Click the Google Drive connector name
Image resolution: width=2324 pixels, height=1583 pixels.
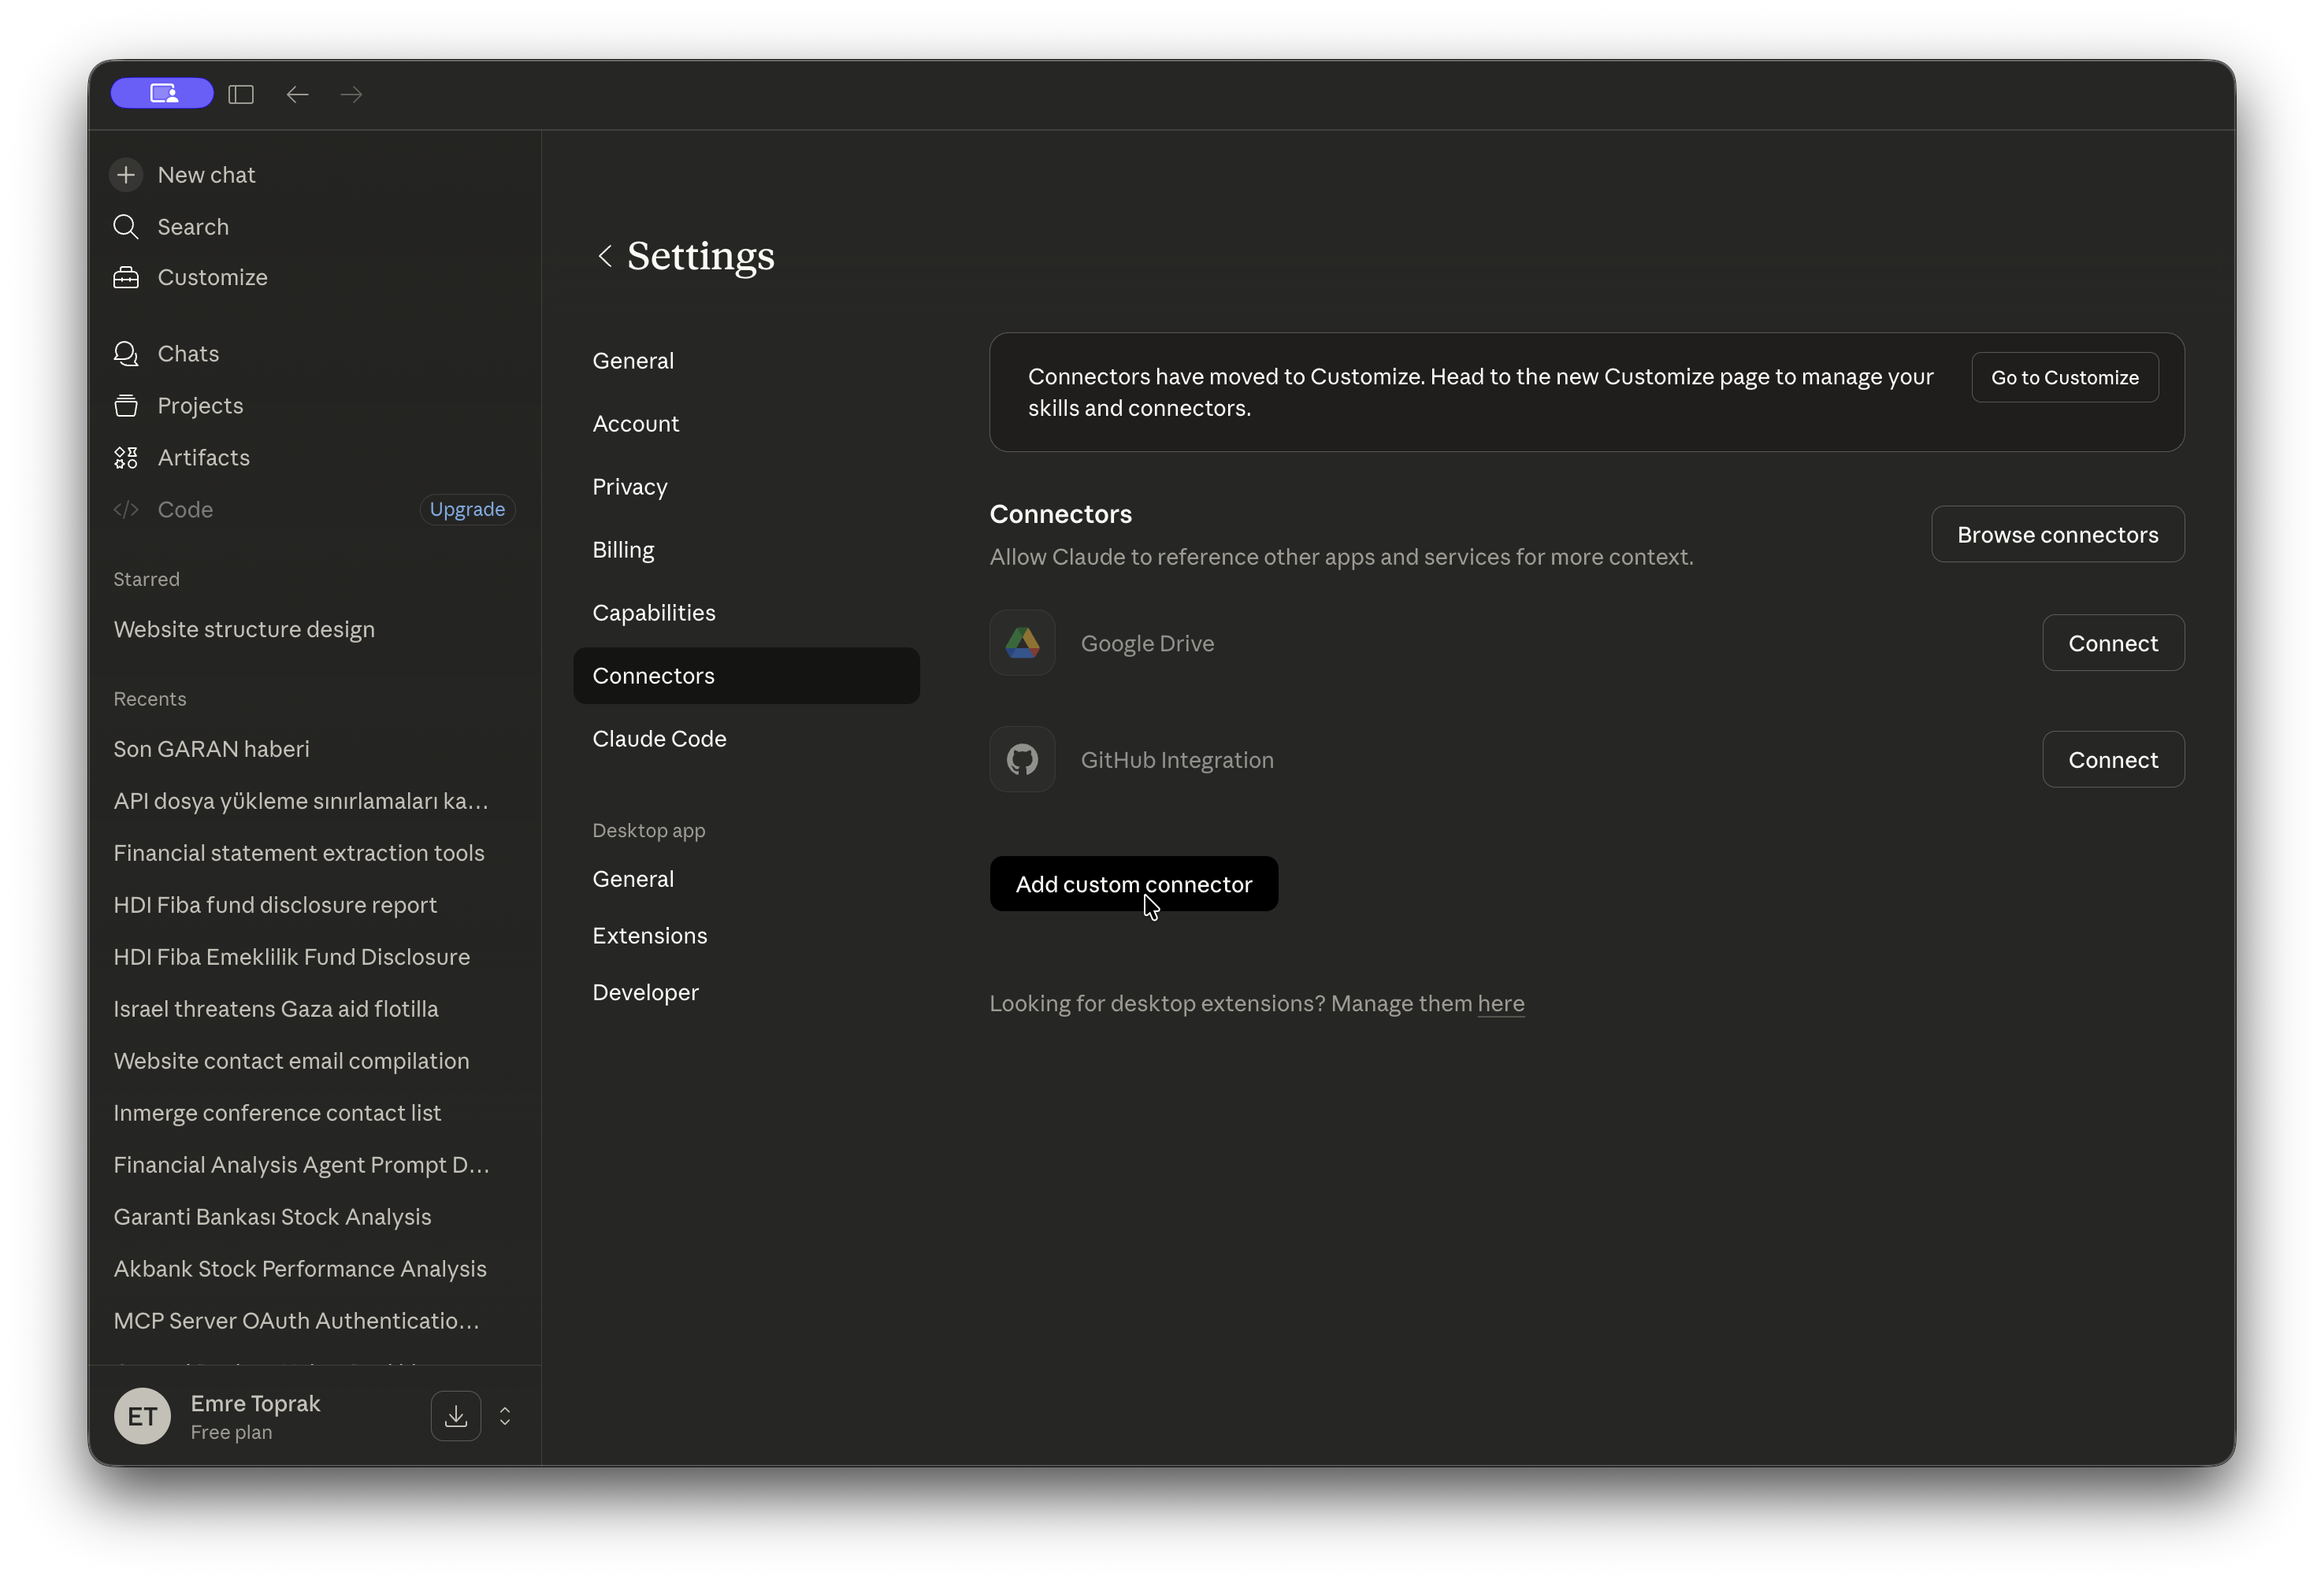(x=1147, y=644)
